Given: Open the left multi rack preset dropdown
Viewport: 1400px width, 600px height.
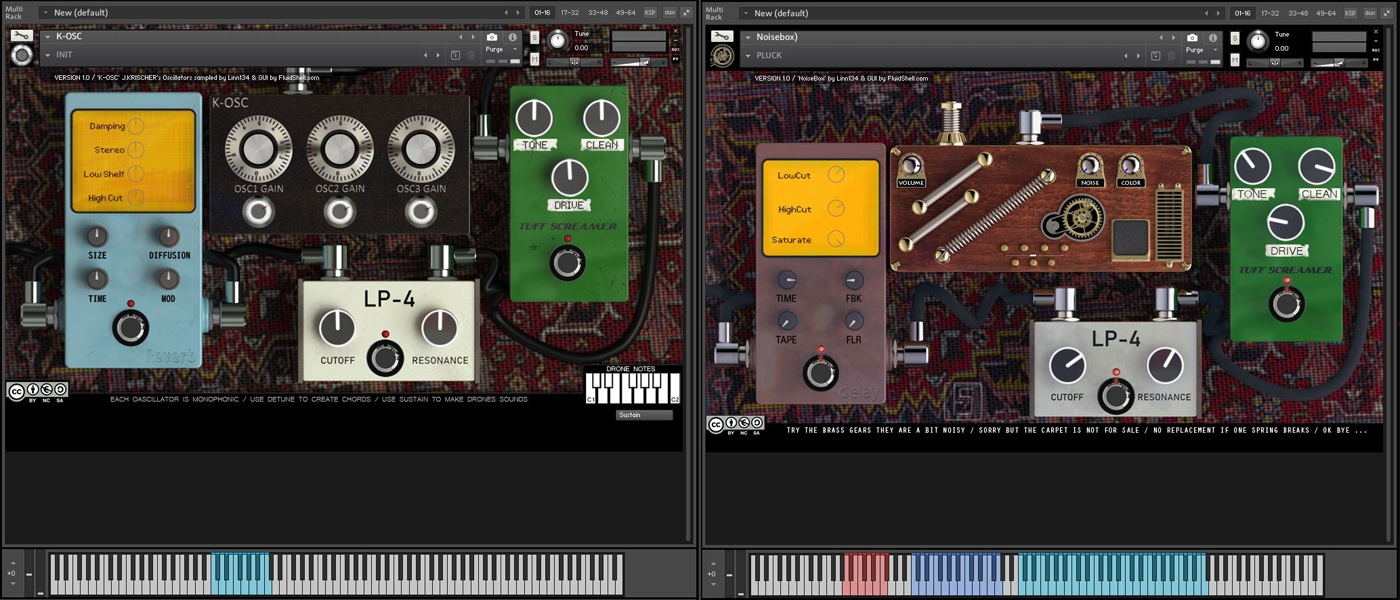Looking at the screenshot, I should 46,13.
